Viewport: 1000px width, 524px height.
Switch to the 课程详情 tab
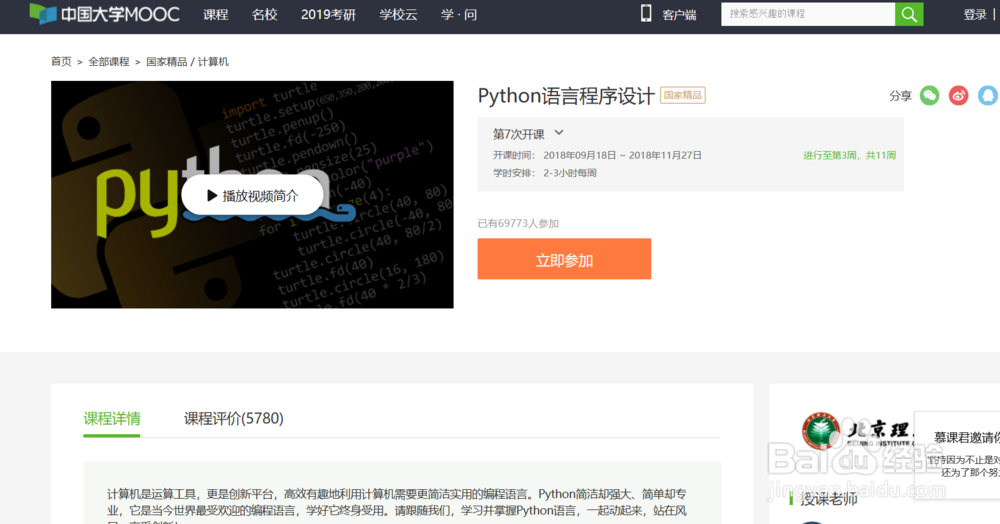click(112, 419)
